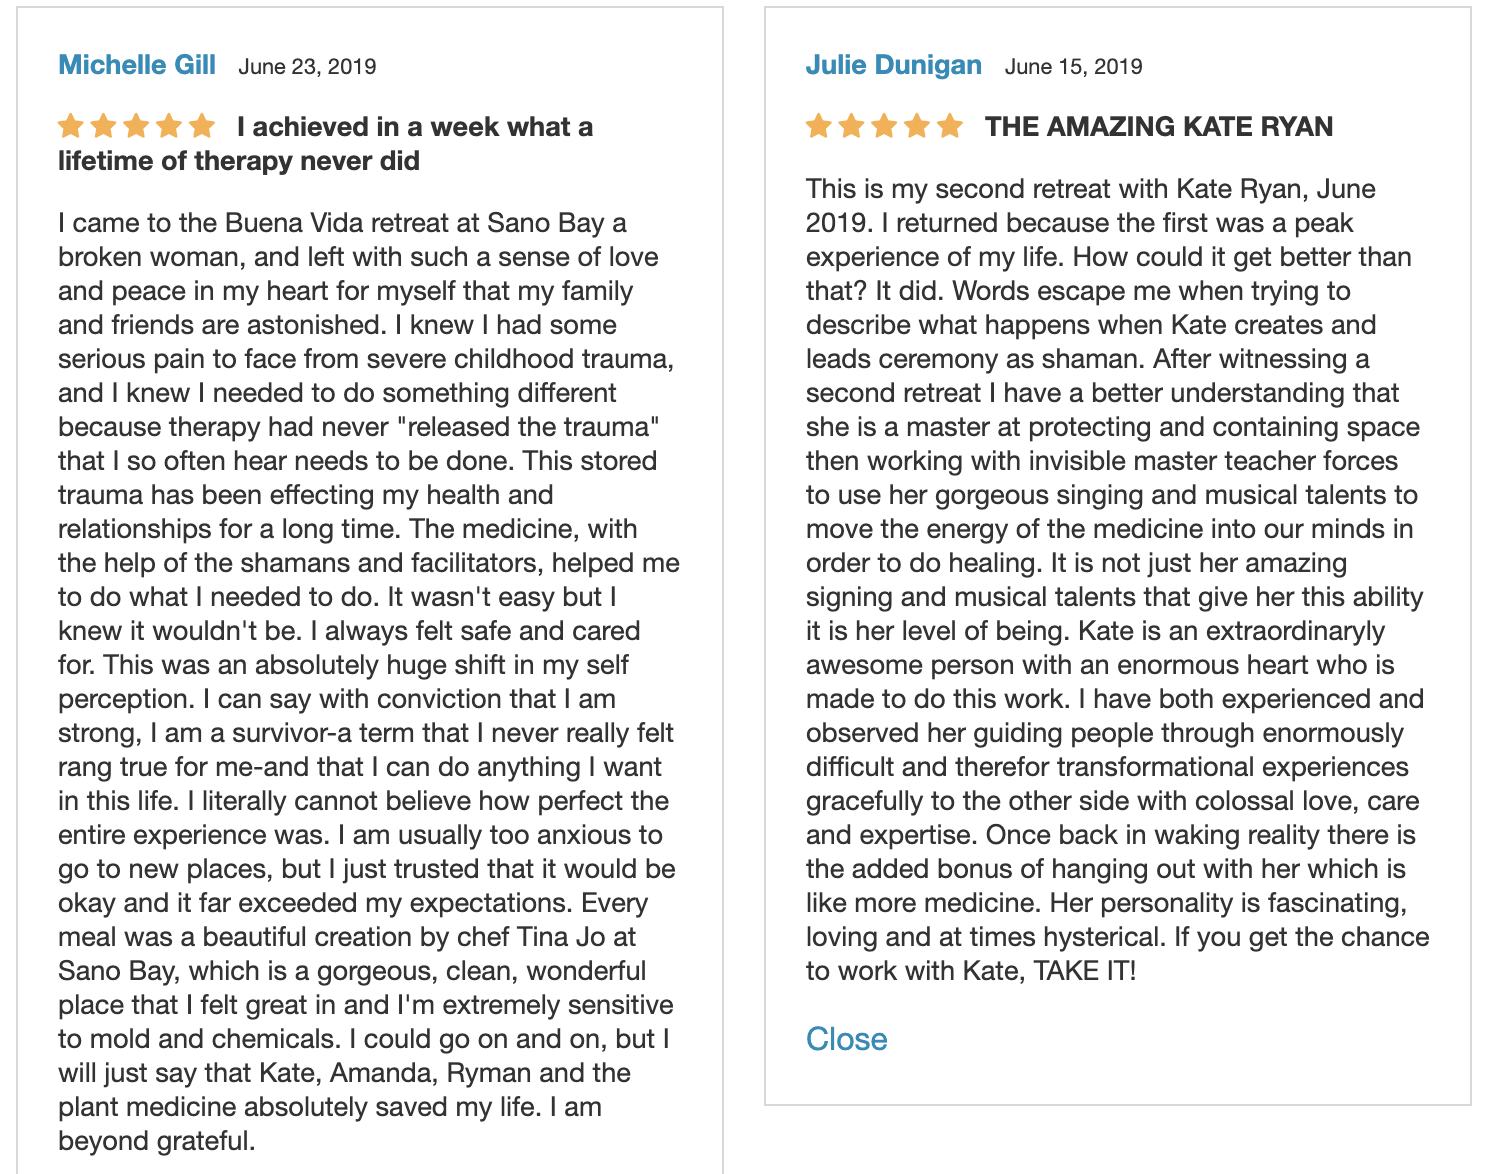Click second star in Julie Dunigan's rating
Image resolution: width=1498 pixels, height=1174 pixels.
point(852,126)
